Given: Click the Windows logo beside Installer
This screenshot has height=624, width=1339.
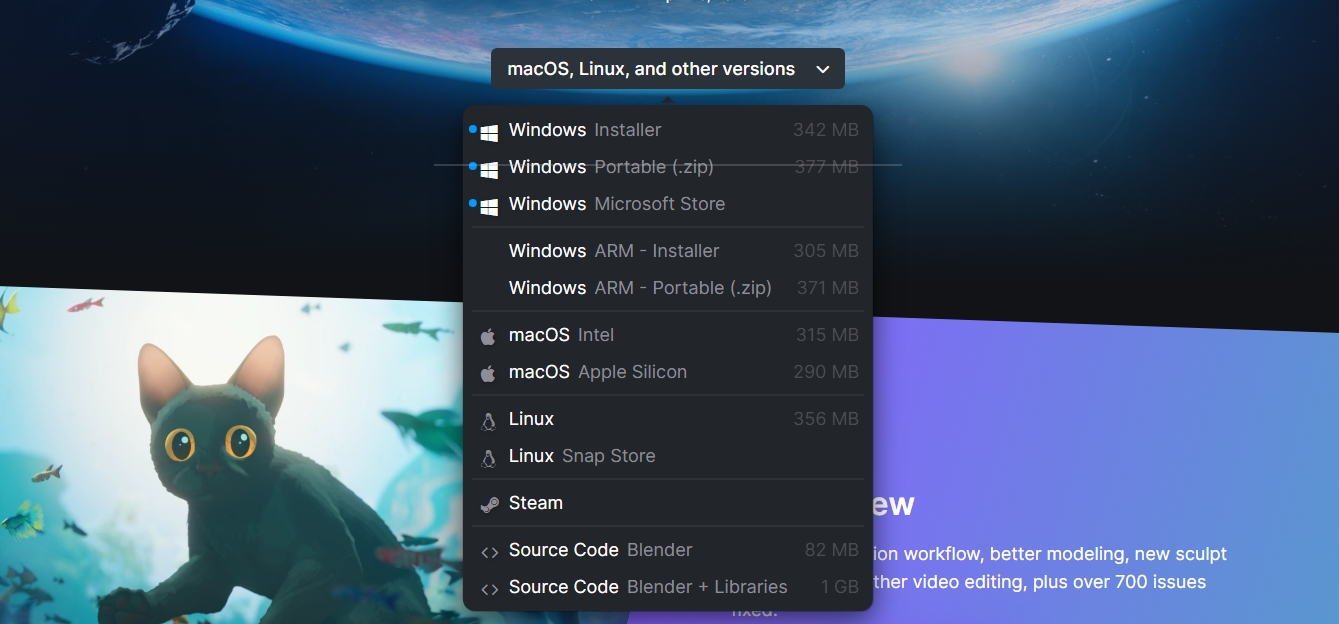Looking at the screenshot, I should point(489,131).
